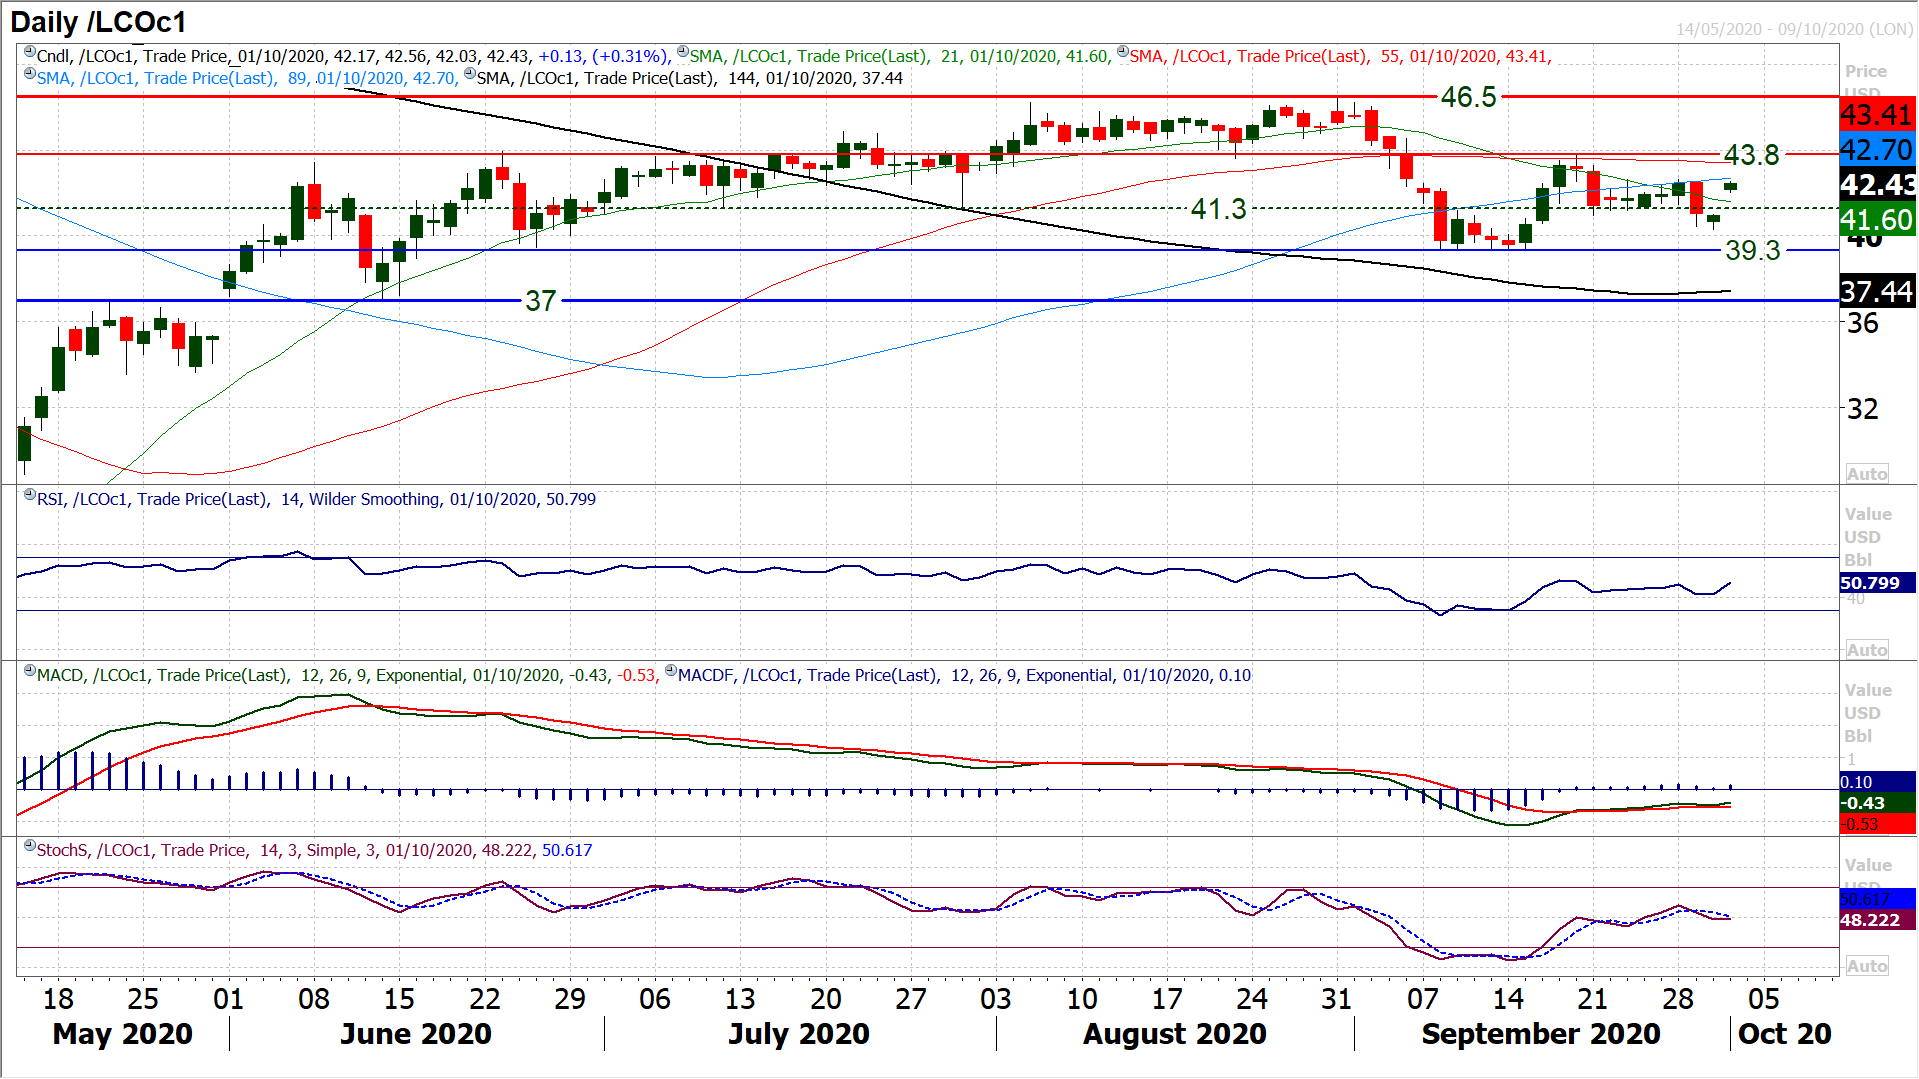Click the RSI value tag 50.799
Screen dimensions: 1919x1079
click(1877, 583)
